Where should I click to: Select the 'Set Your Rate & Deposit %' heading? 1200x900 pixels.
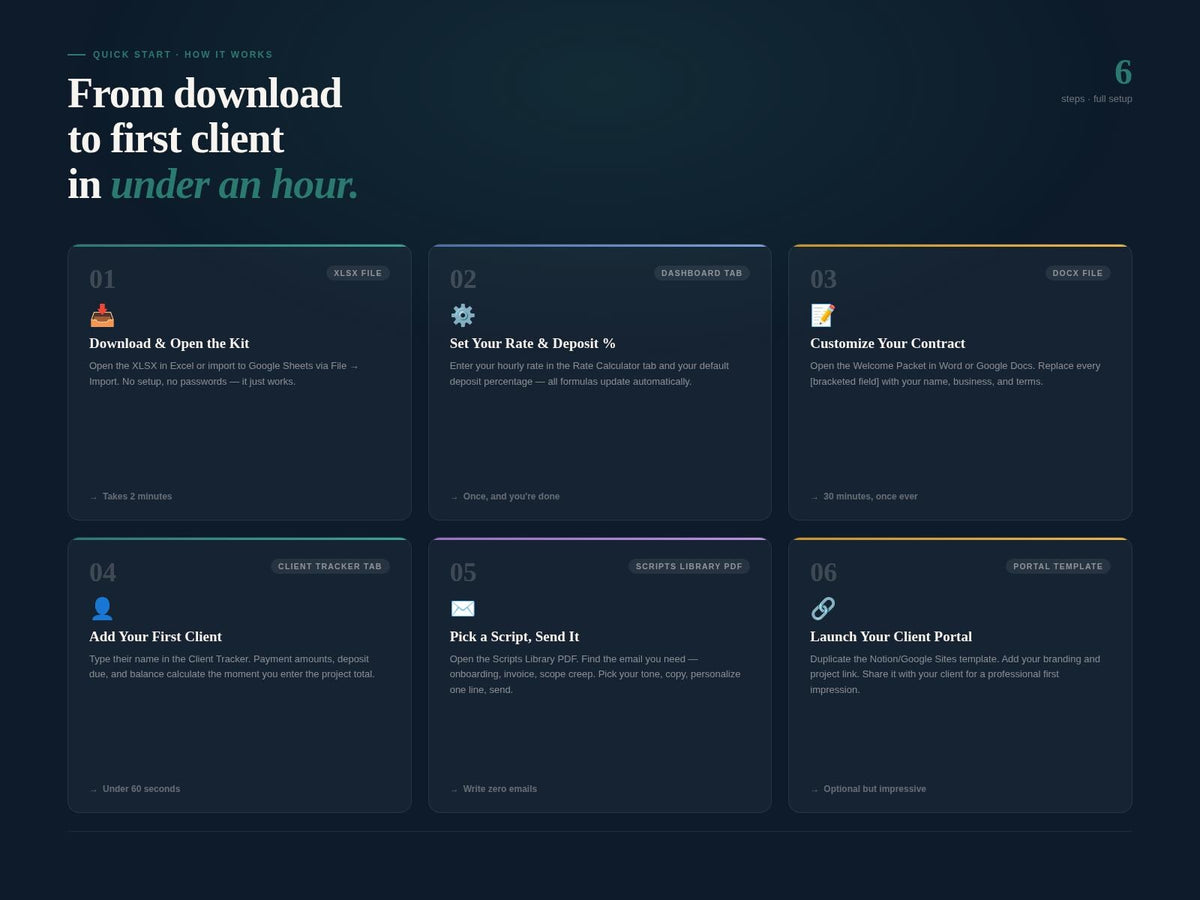[533, 343]
